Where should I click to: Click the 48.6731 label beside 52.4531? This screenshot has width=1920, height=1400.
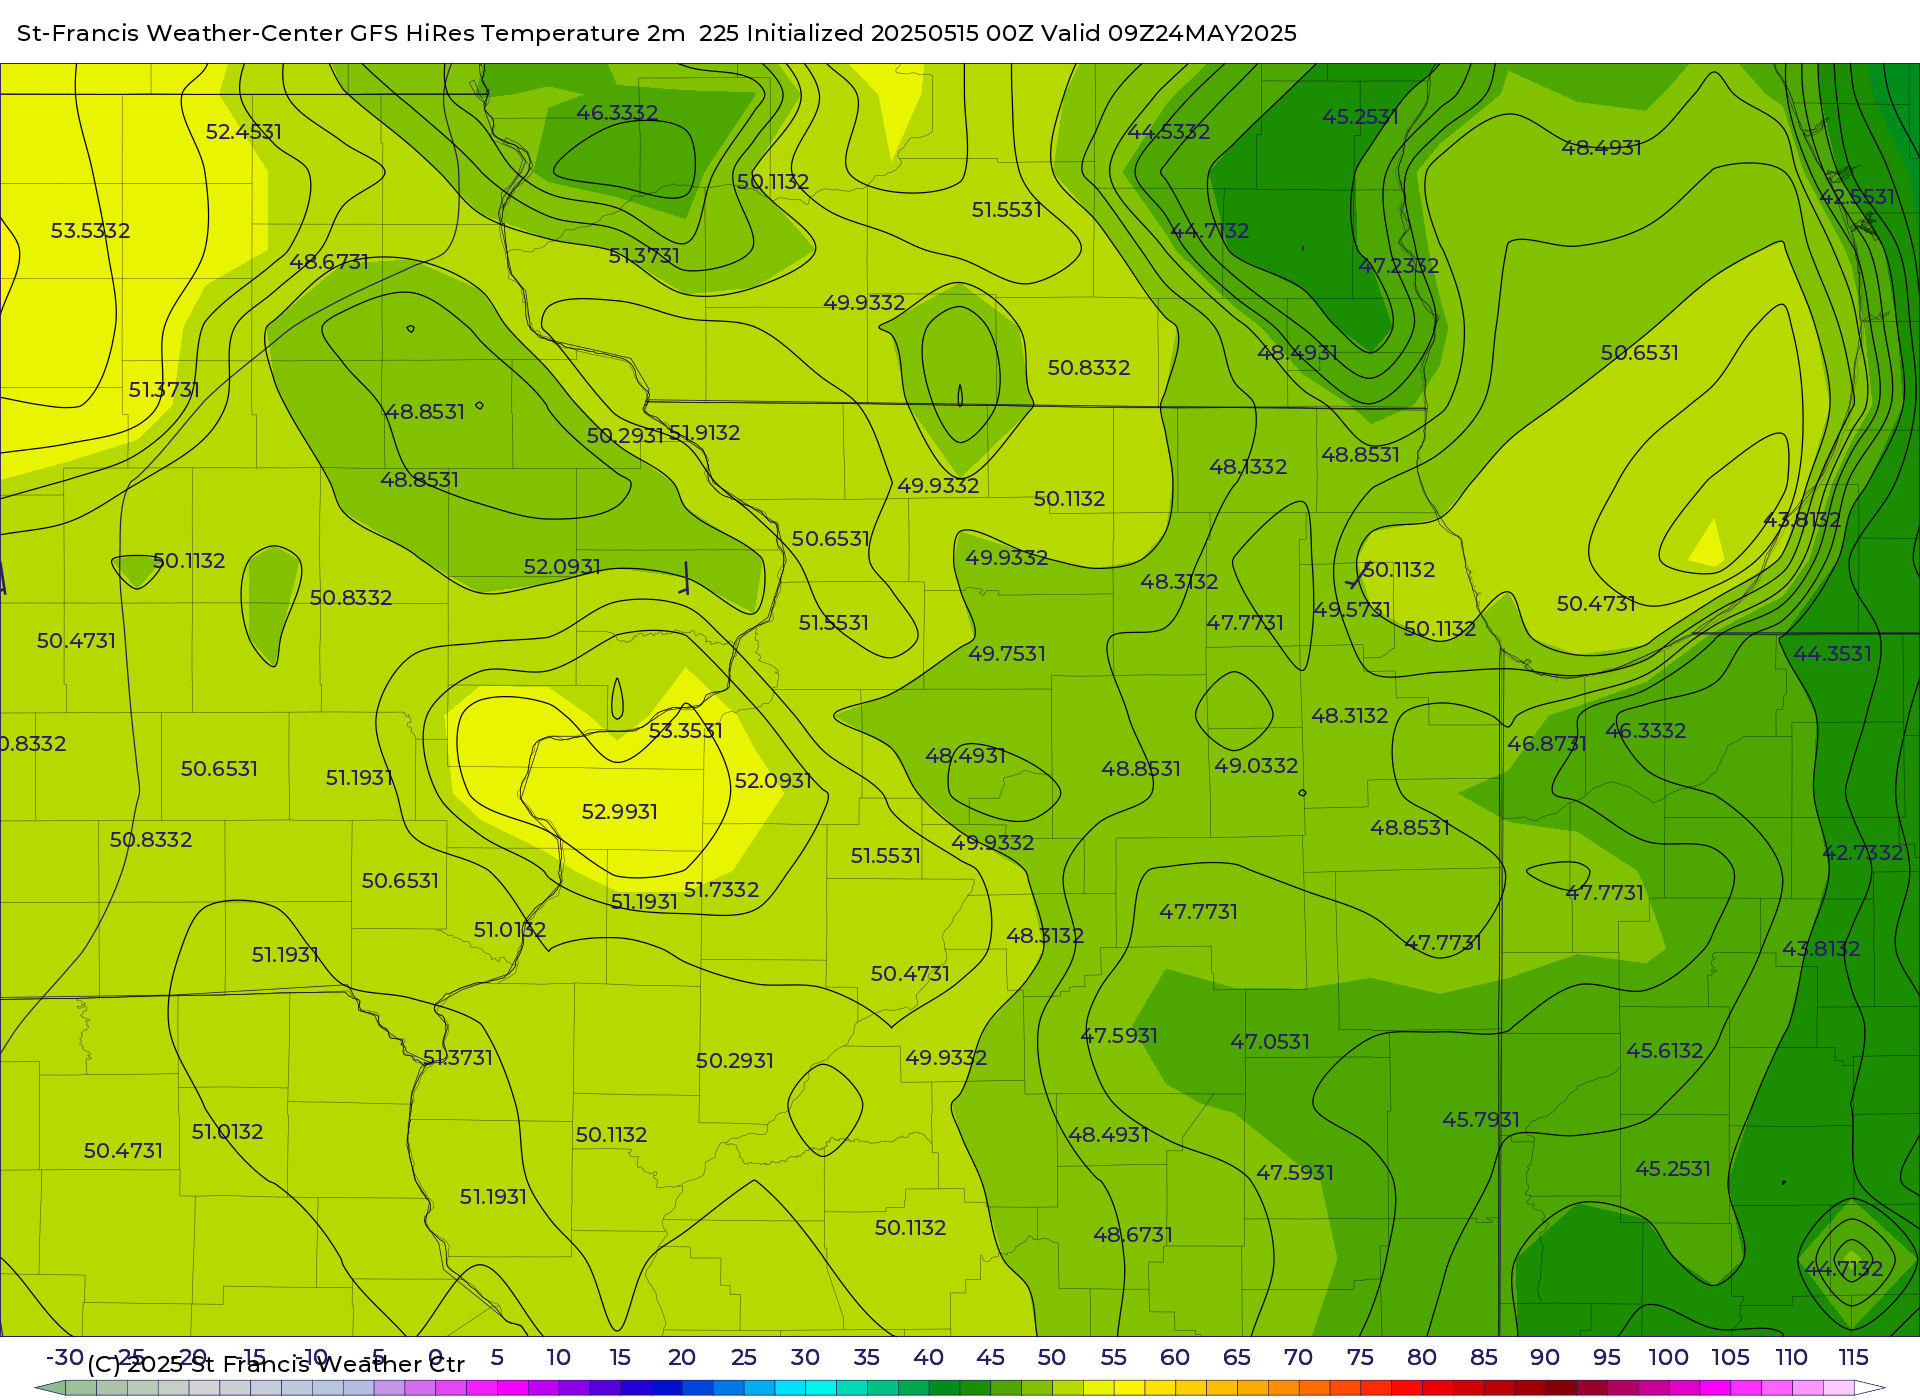(328, 262)
